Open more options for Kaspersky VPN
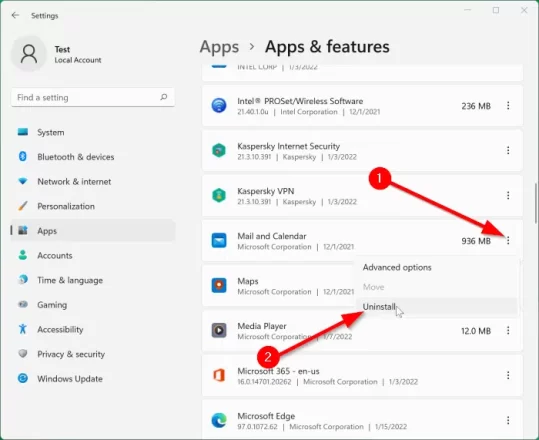The height and width of the screenshot is (440, 539). (x=508, y=195)
